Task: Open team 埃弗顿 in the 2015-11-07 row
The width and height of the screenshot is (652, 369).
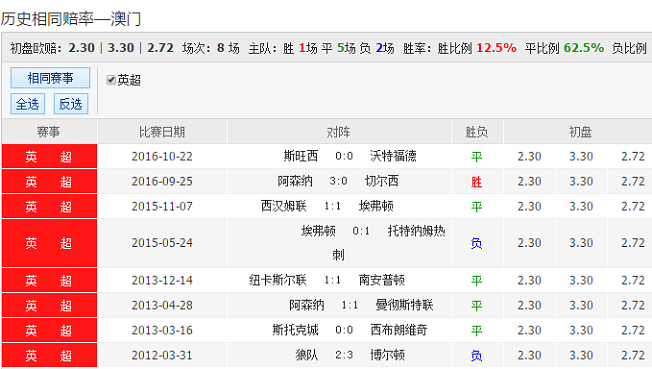Action: [x=376, y=206]
